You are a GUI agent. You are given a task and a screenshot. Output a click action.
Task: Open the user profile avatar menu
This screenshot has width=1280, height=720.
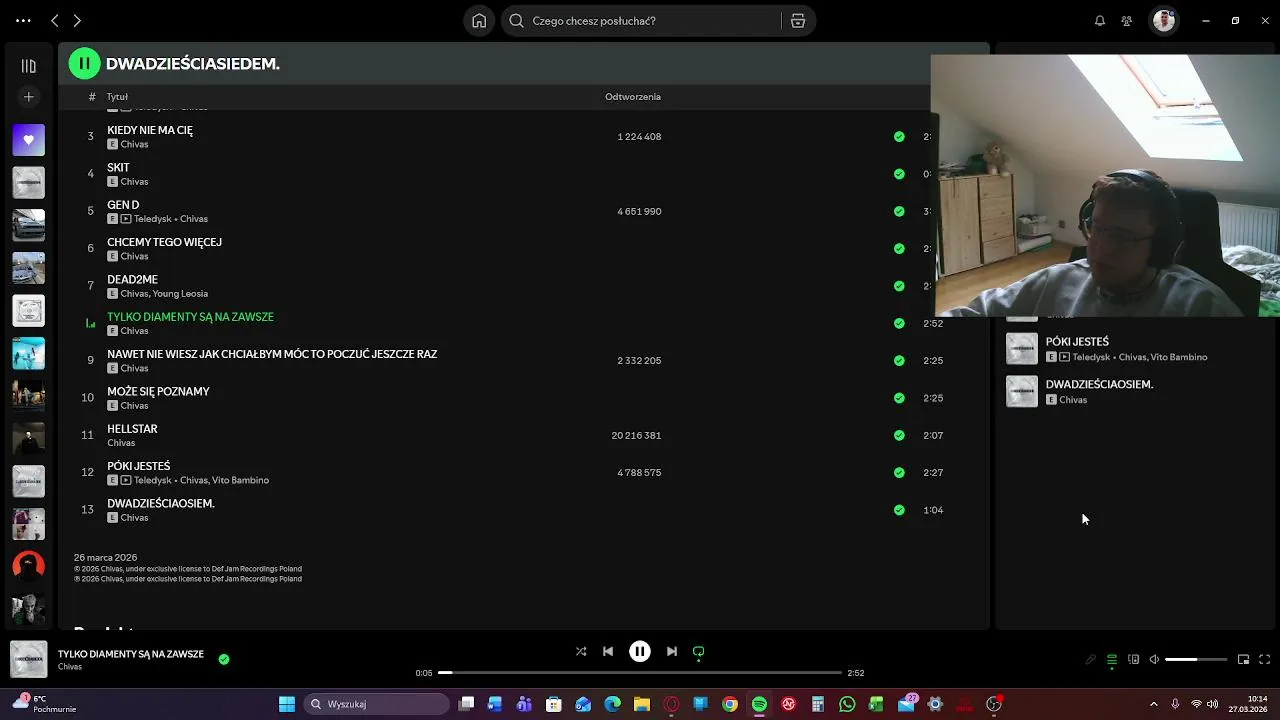point(1163,20)
